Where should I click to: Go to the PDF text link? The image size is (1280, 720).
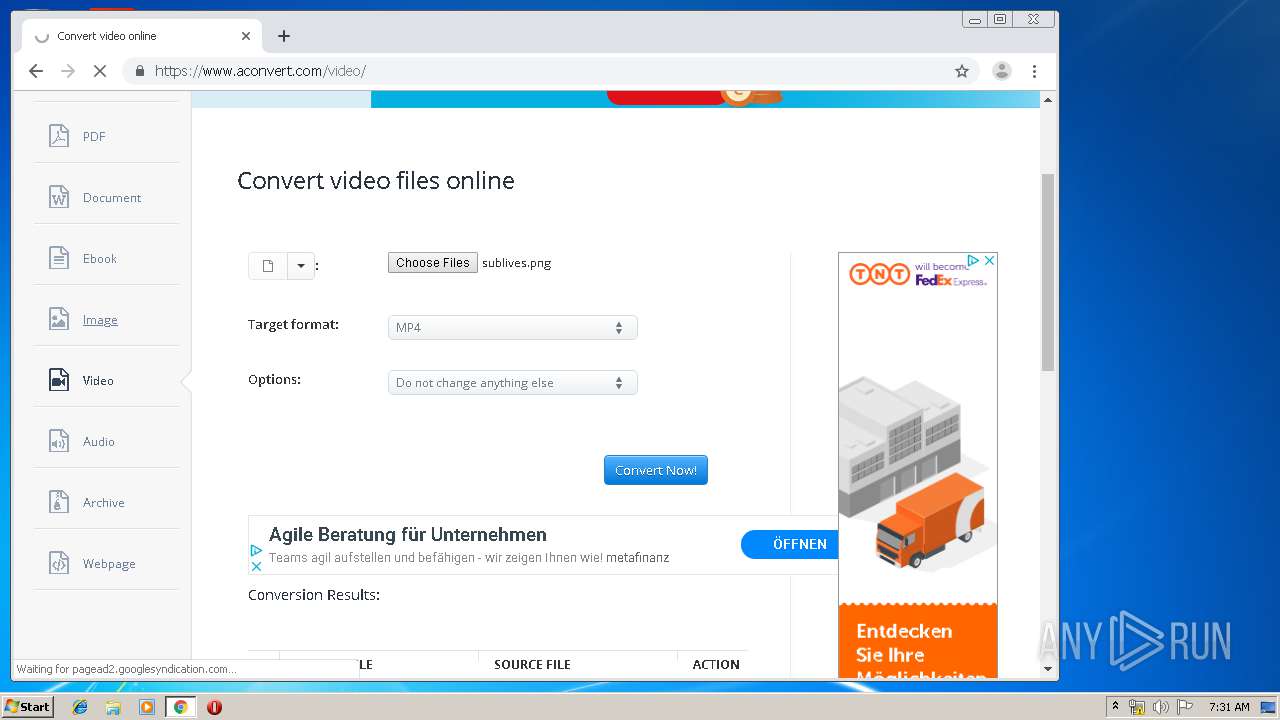point(94,137)
